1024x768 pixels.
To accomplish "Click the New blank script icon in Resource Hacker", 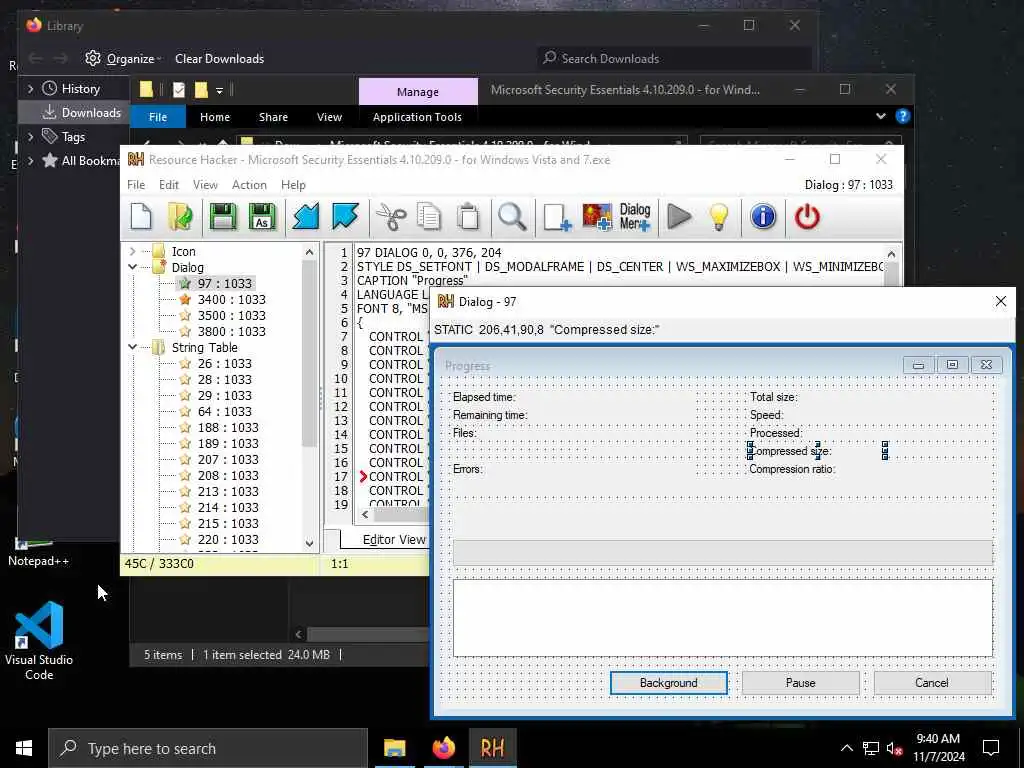I will click(x=141, y=217).
